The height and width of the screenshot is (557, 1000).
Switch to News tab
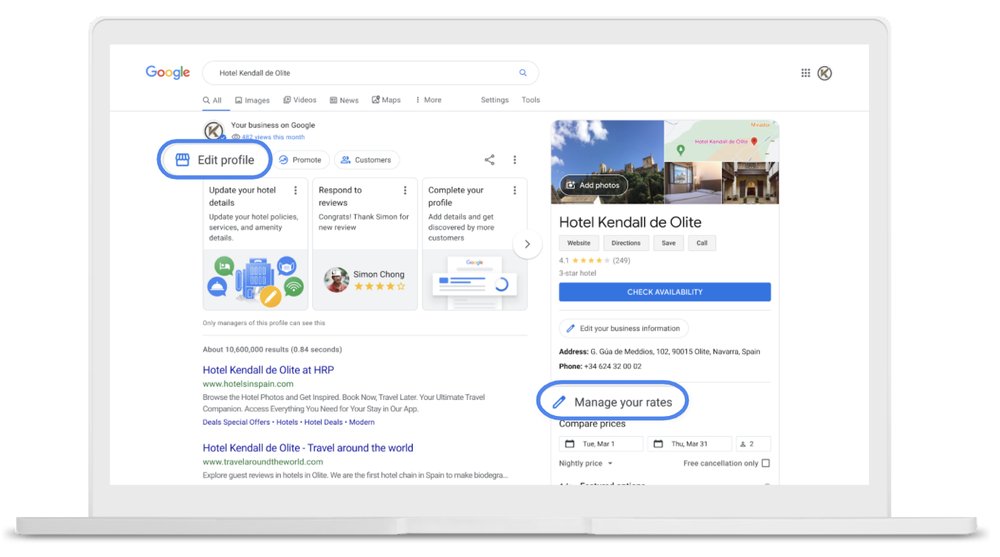pos(344,100)
